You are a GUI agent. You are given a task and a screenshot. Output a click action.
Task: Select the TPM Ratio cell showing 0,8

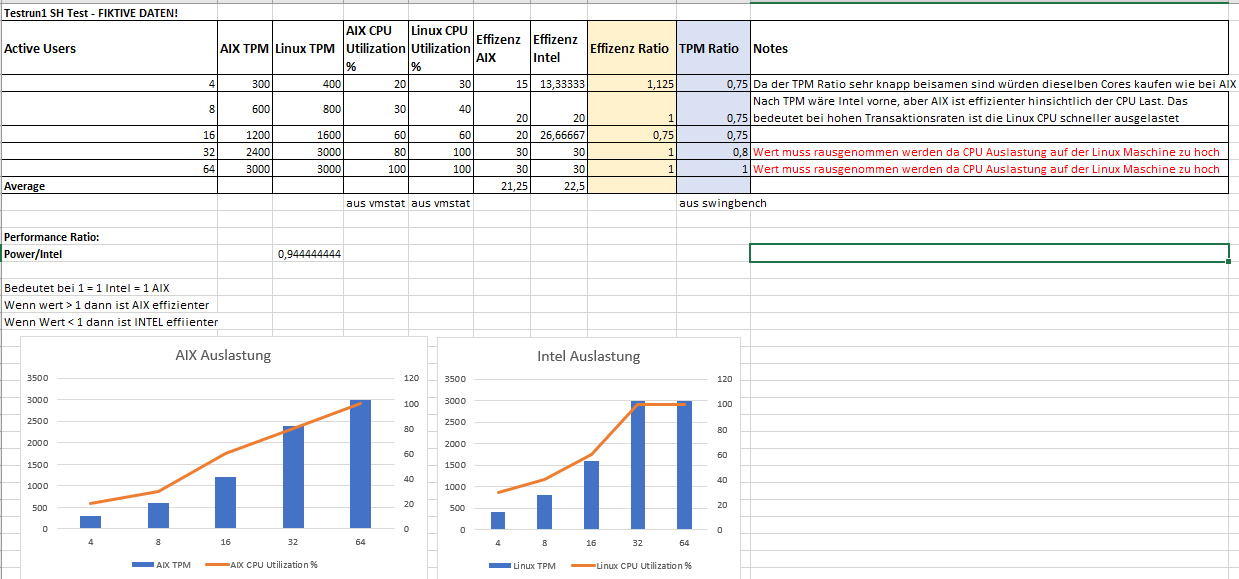[x=713, y=152]
